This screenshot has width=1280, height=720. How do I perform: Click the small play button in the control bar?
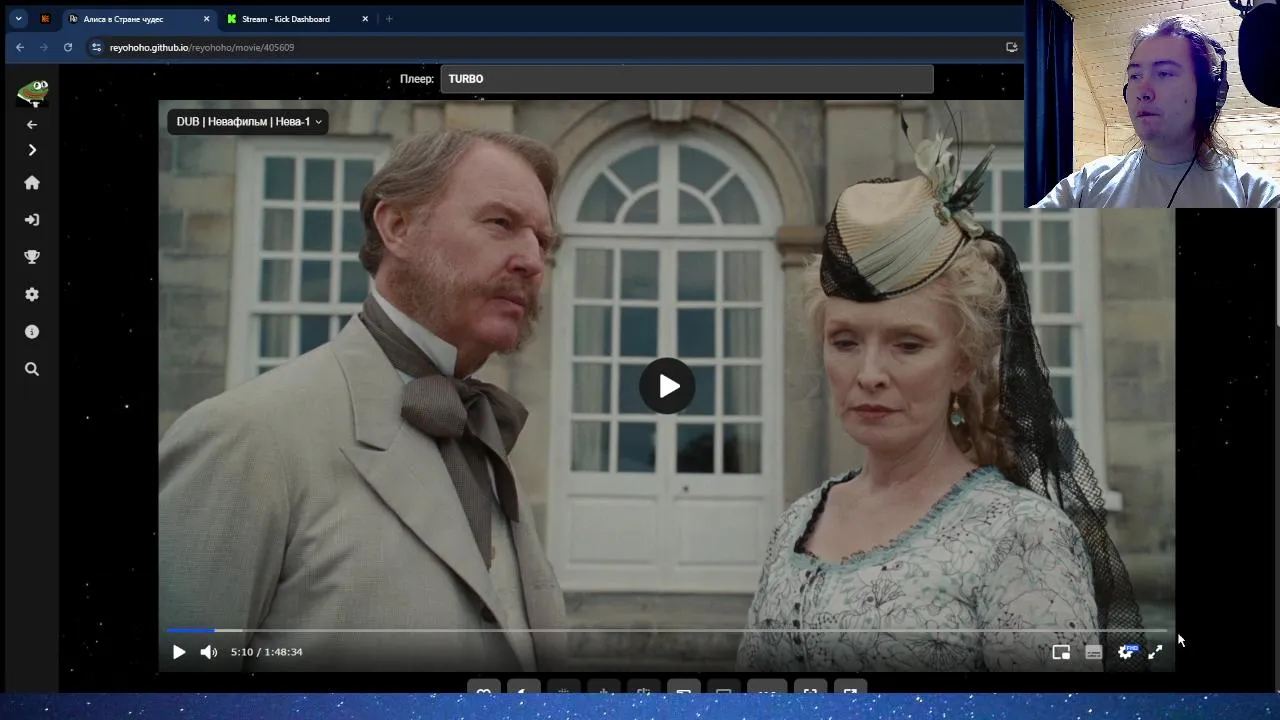click(x=178, y=652)
